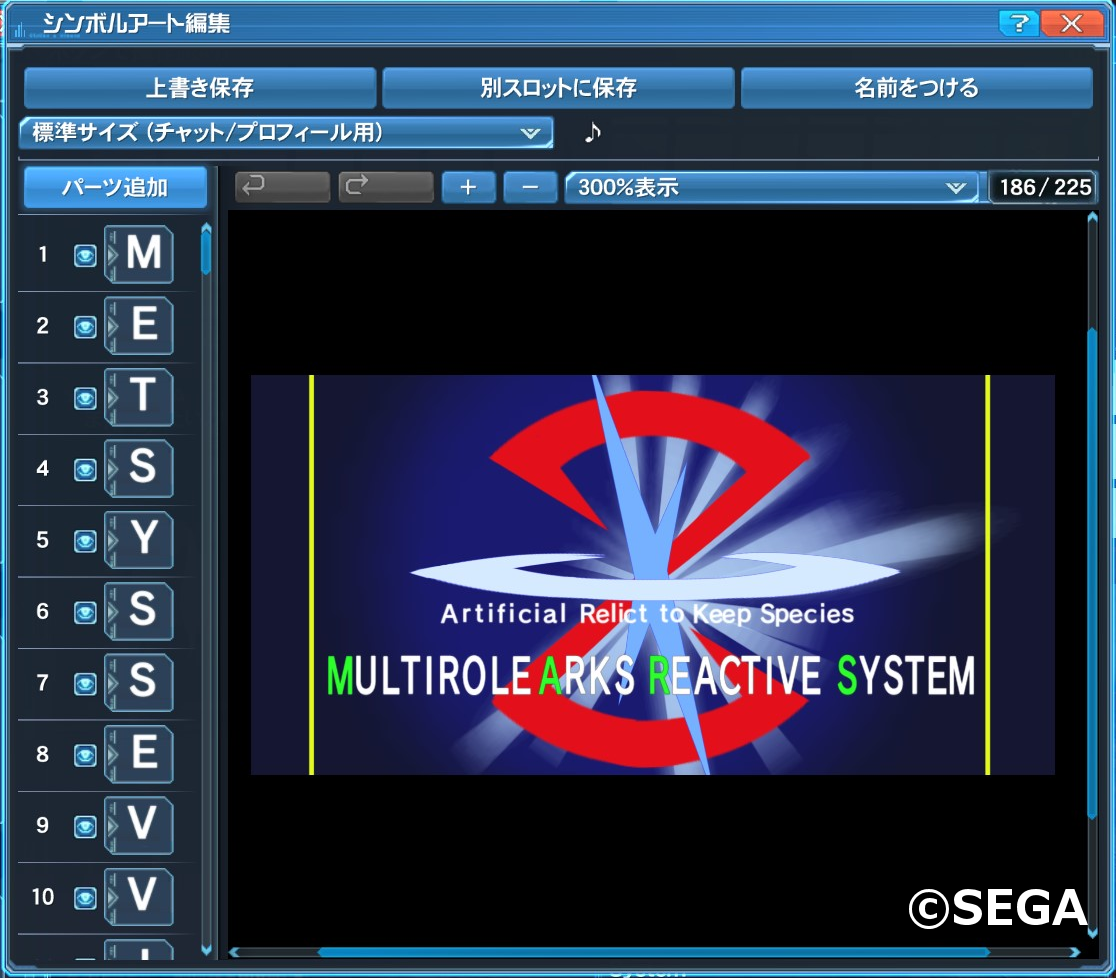Expand layer 7 using its small triangle
This screenshot has height=978, width=1116.
click(x=111, y=683)
